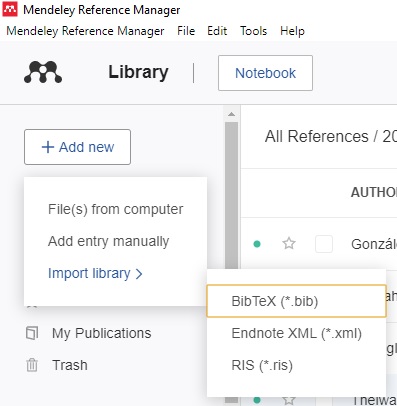Tick the checkbox on the González row
The width and height of the screenshot is (397, 406).
pyautogui.click(x=324, y=244)
